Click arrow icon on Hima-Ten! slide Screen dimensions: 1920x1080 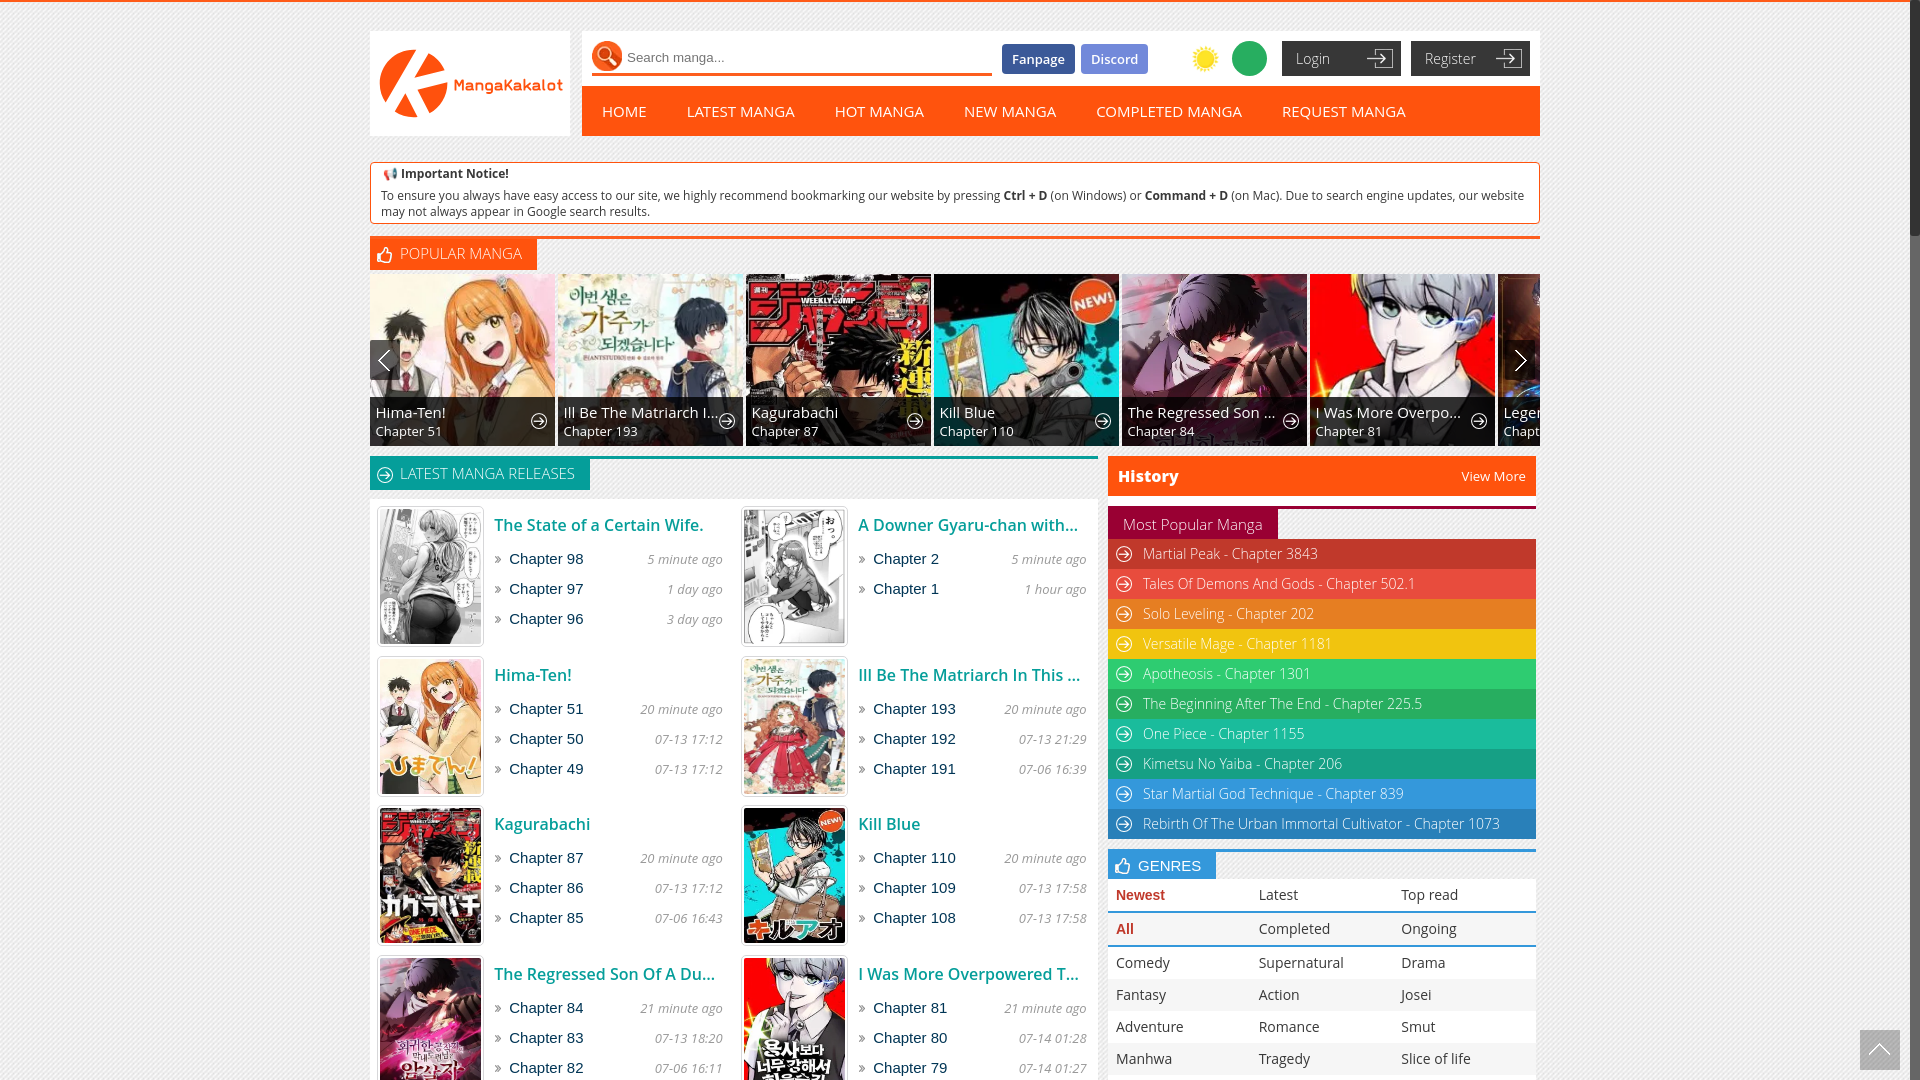pos(539,422)
